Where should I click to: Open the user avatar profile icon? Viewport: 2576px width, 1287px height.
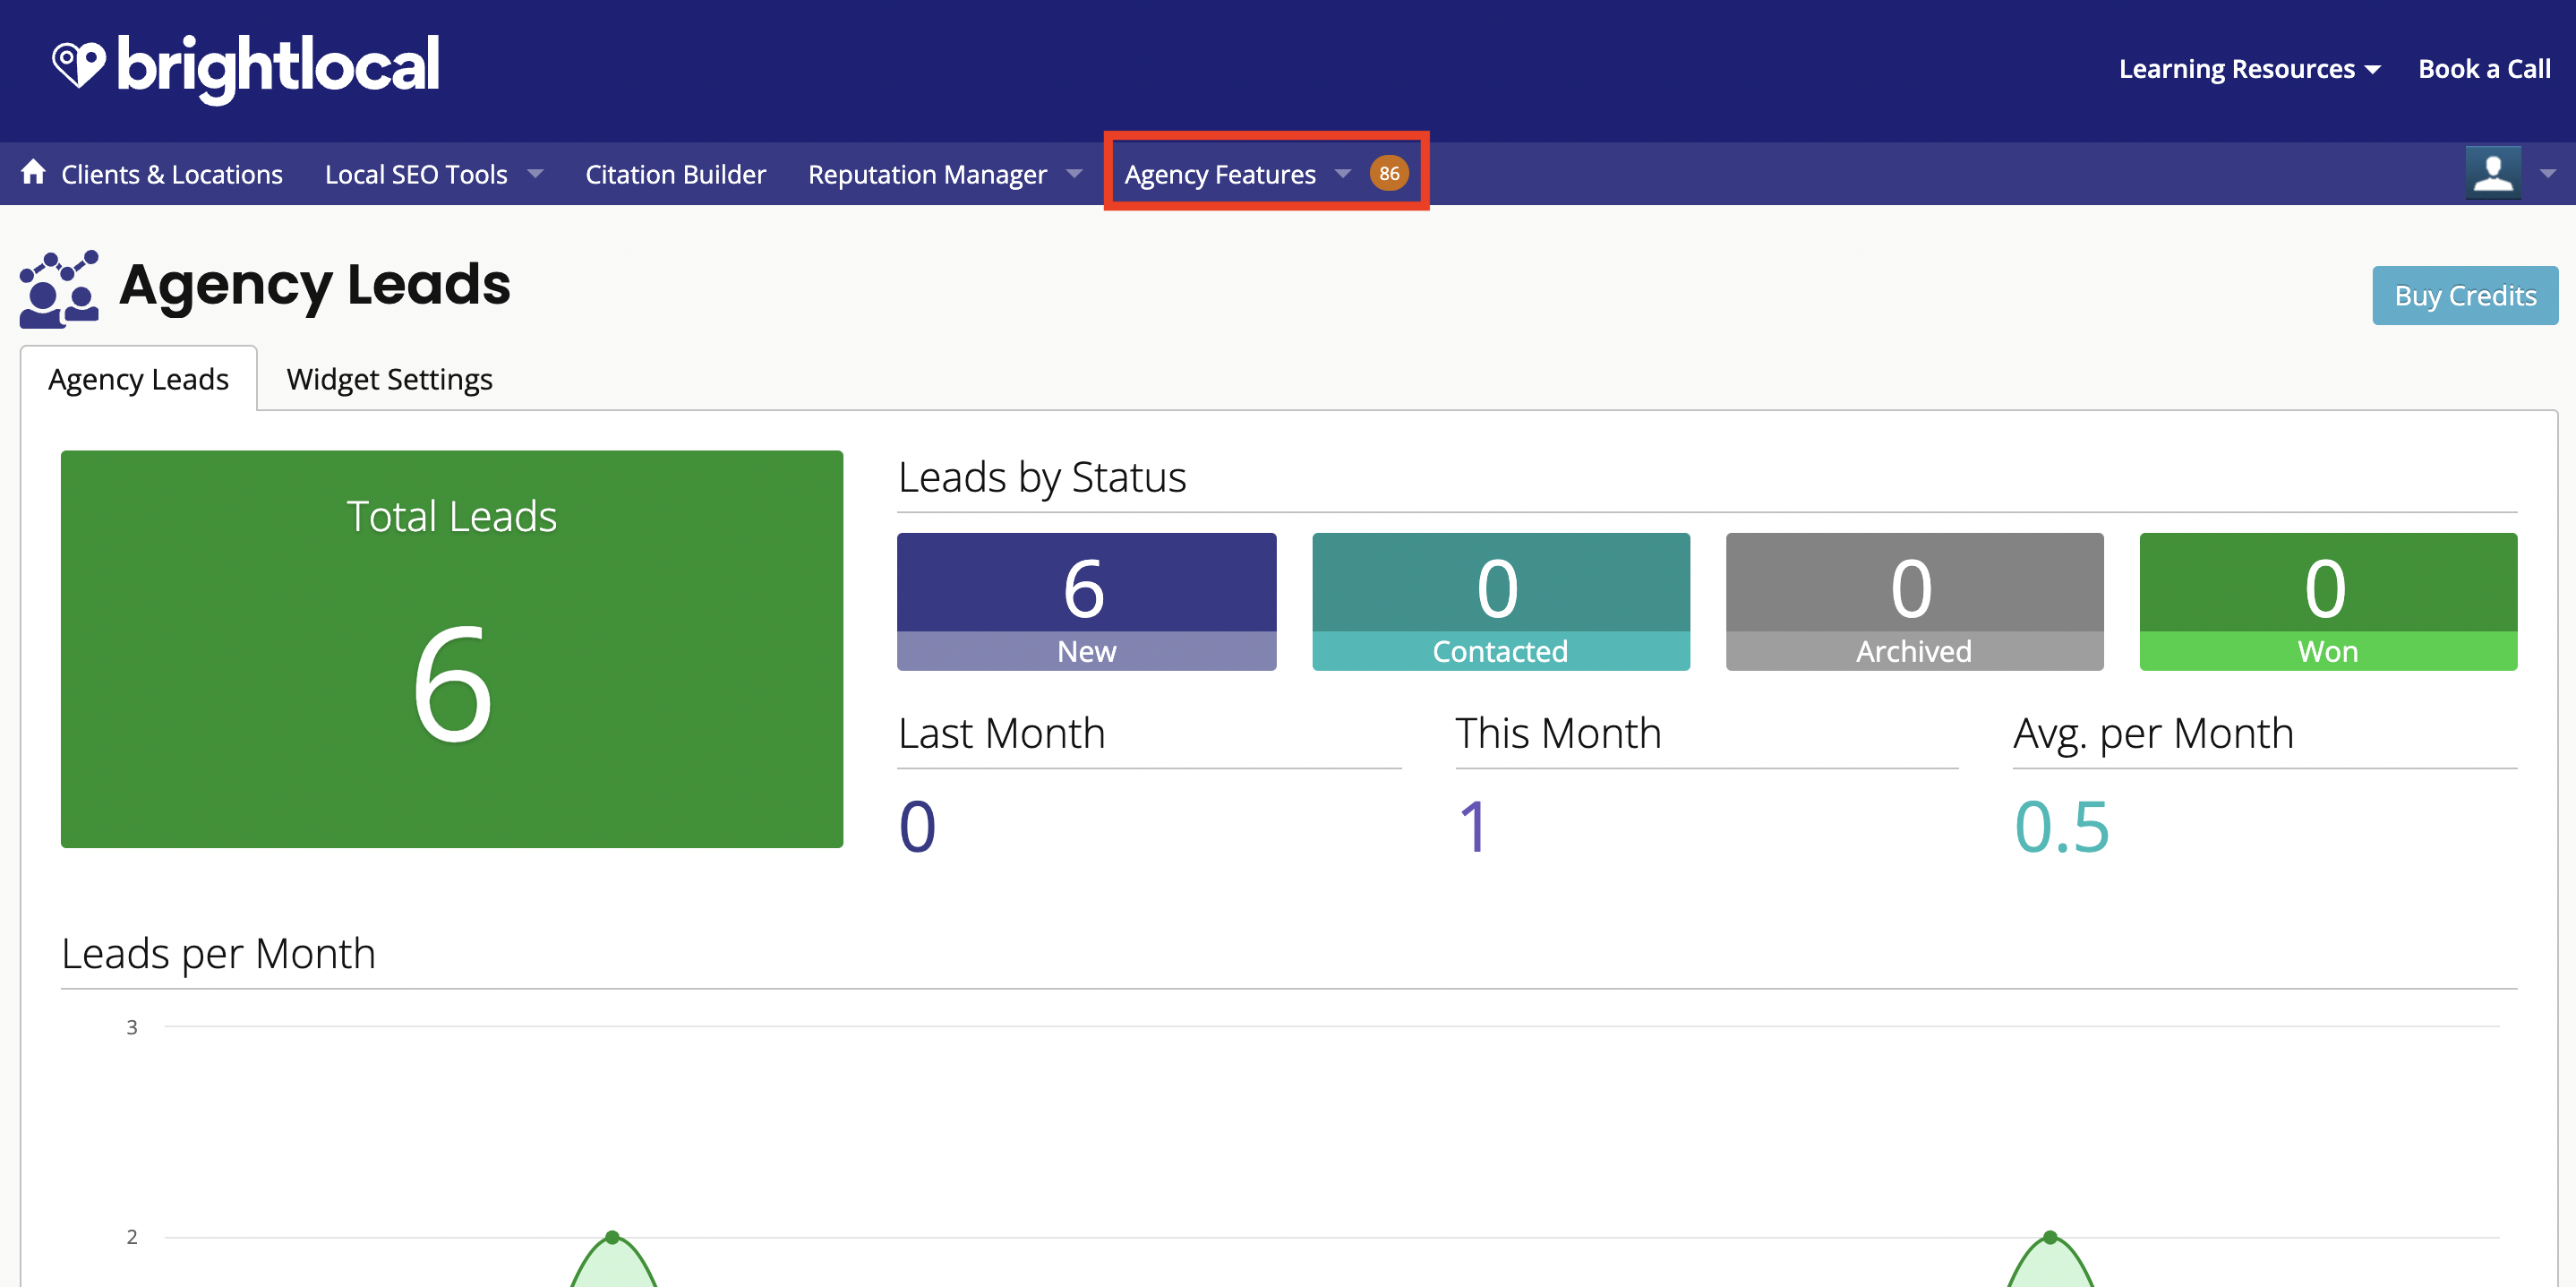point(2492,173)
